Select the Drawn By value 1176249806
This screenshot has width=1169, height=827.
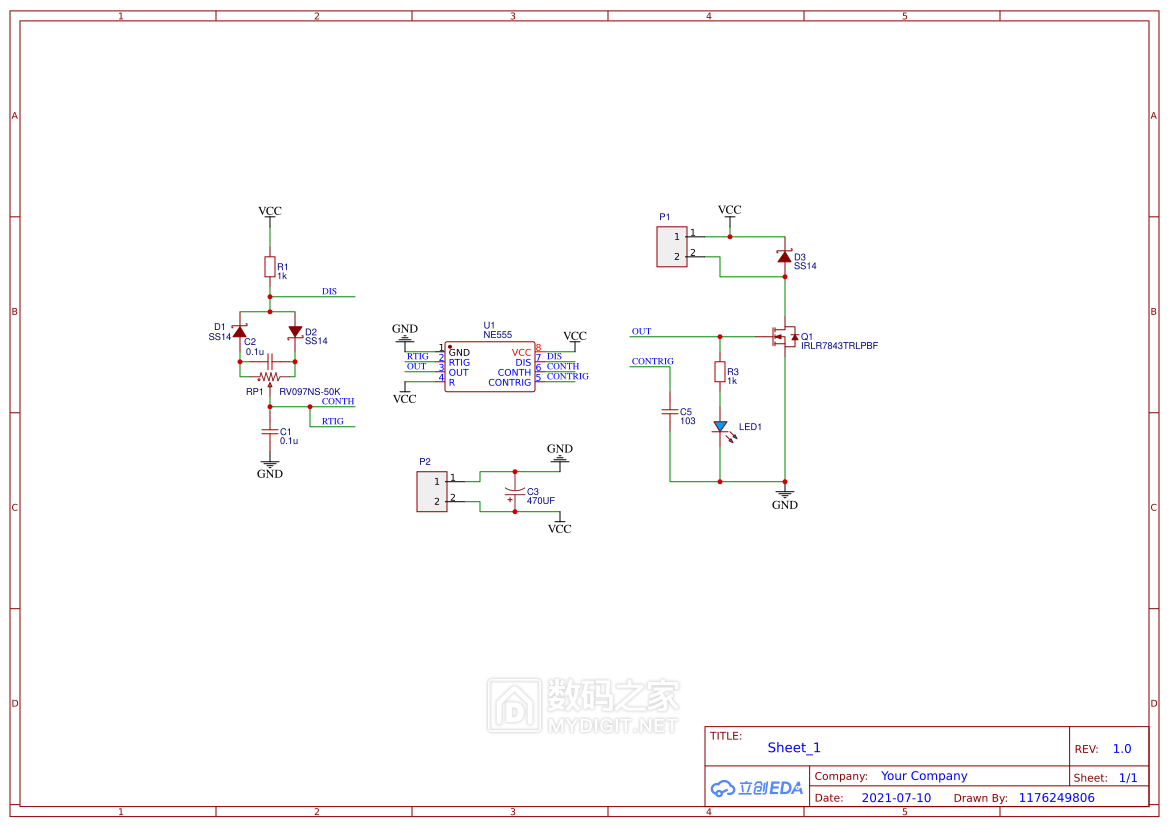point(1056,798)
